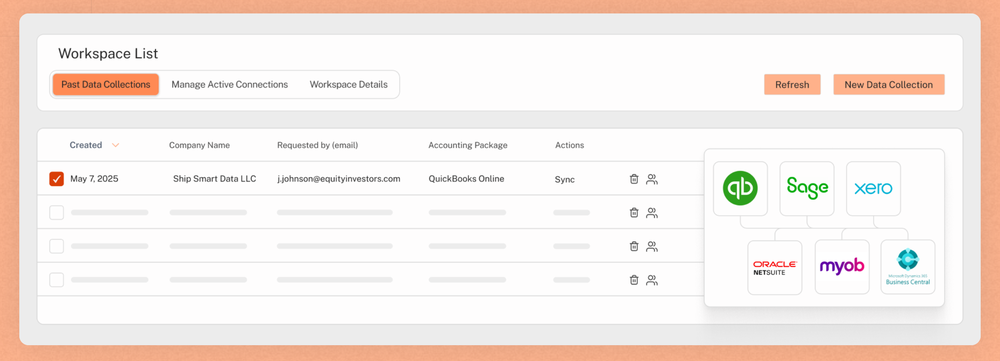Click the Accounting Package column header
The width and height of the screenshot is (1000, 361).
coord(468,145)
